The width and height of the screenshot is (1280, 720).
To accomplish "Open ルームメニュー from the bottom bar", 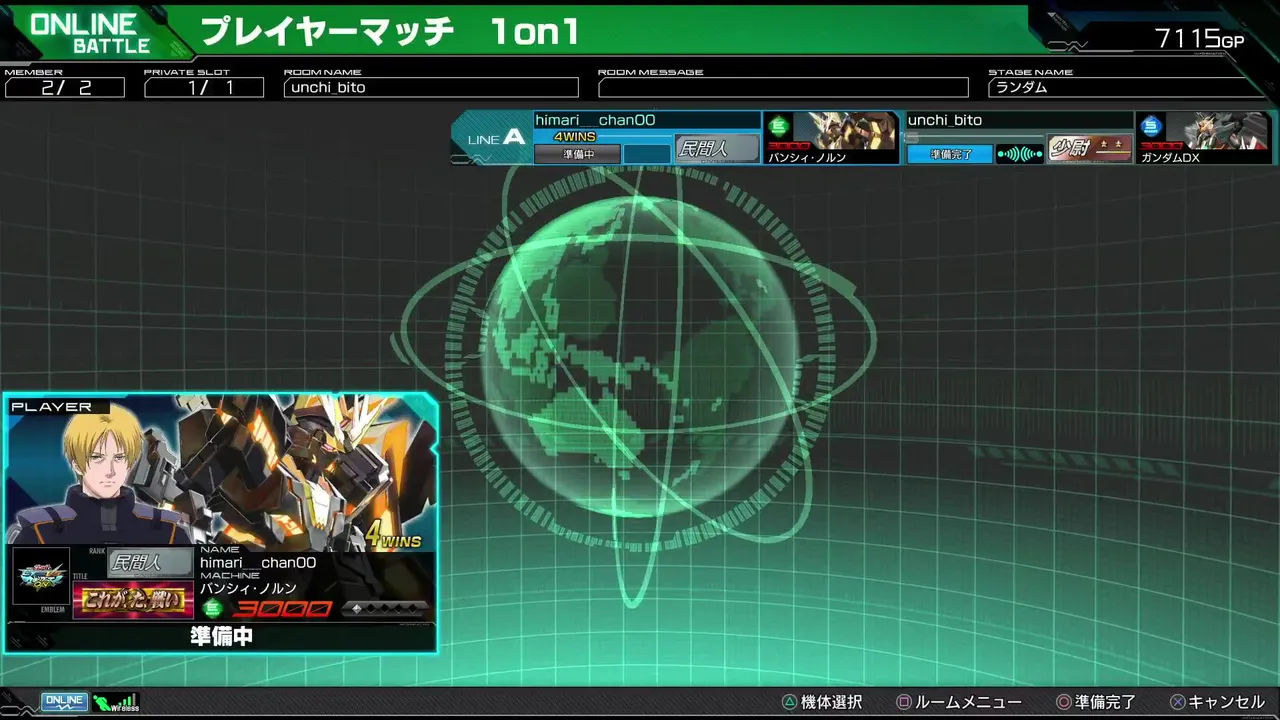I will [x=968, y=703].
